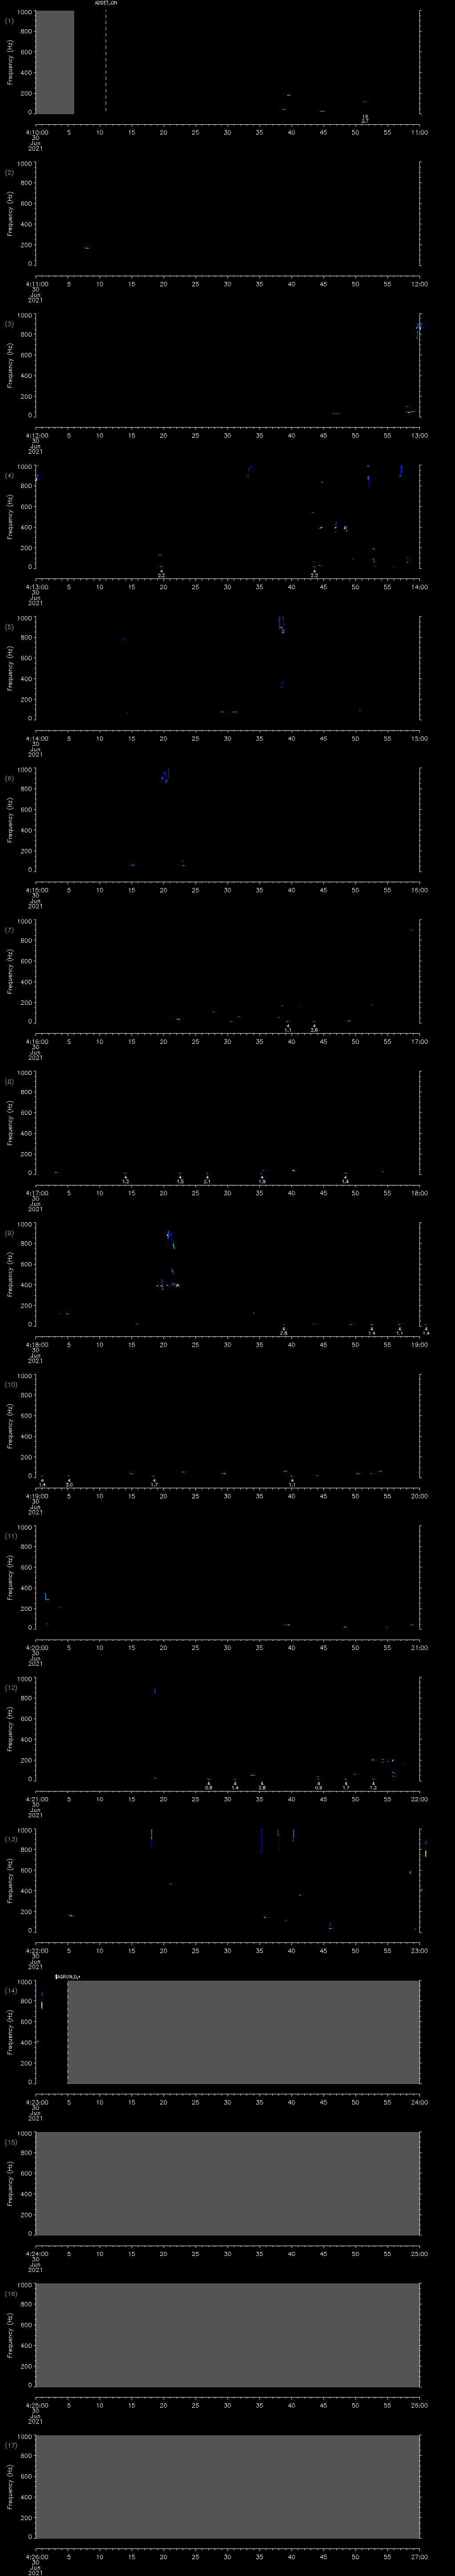Click the dashed line at data gap start in panel (14)
This screenshot has width=455, height=2576.
pyautogui.click(x=67, y=2032)
